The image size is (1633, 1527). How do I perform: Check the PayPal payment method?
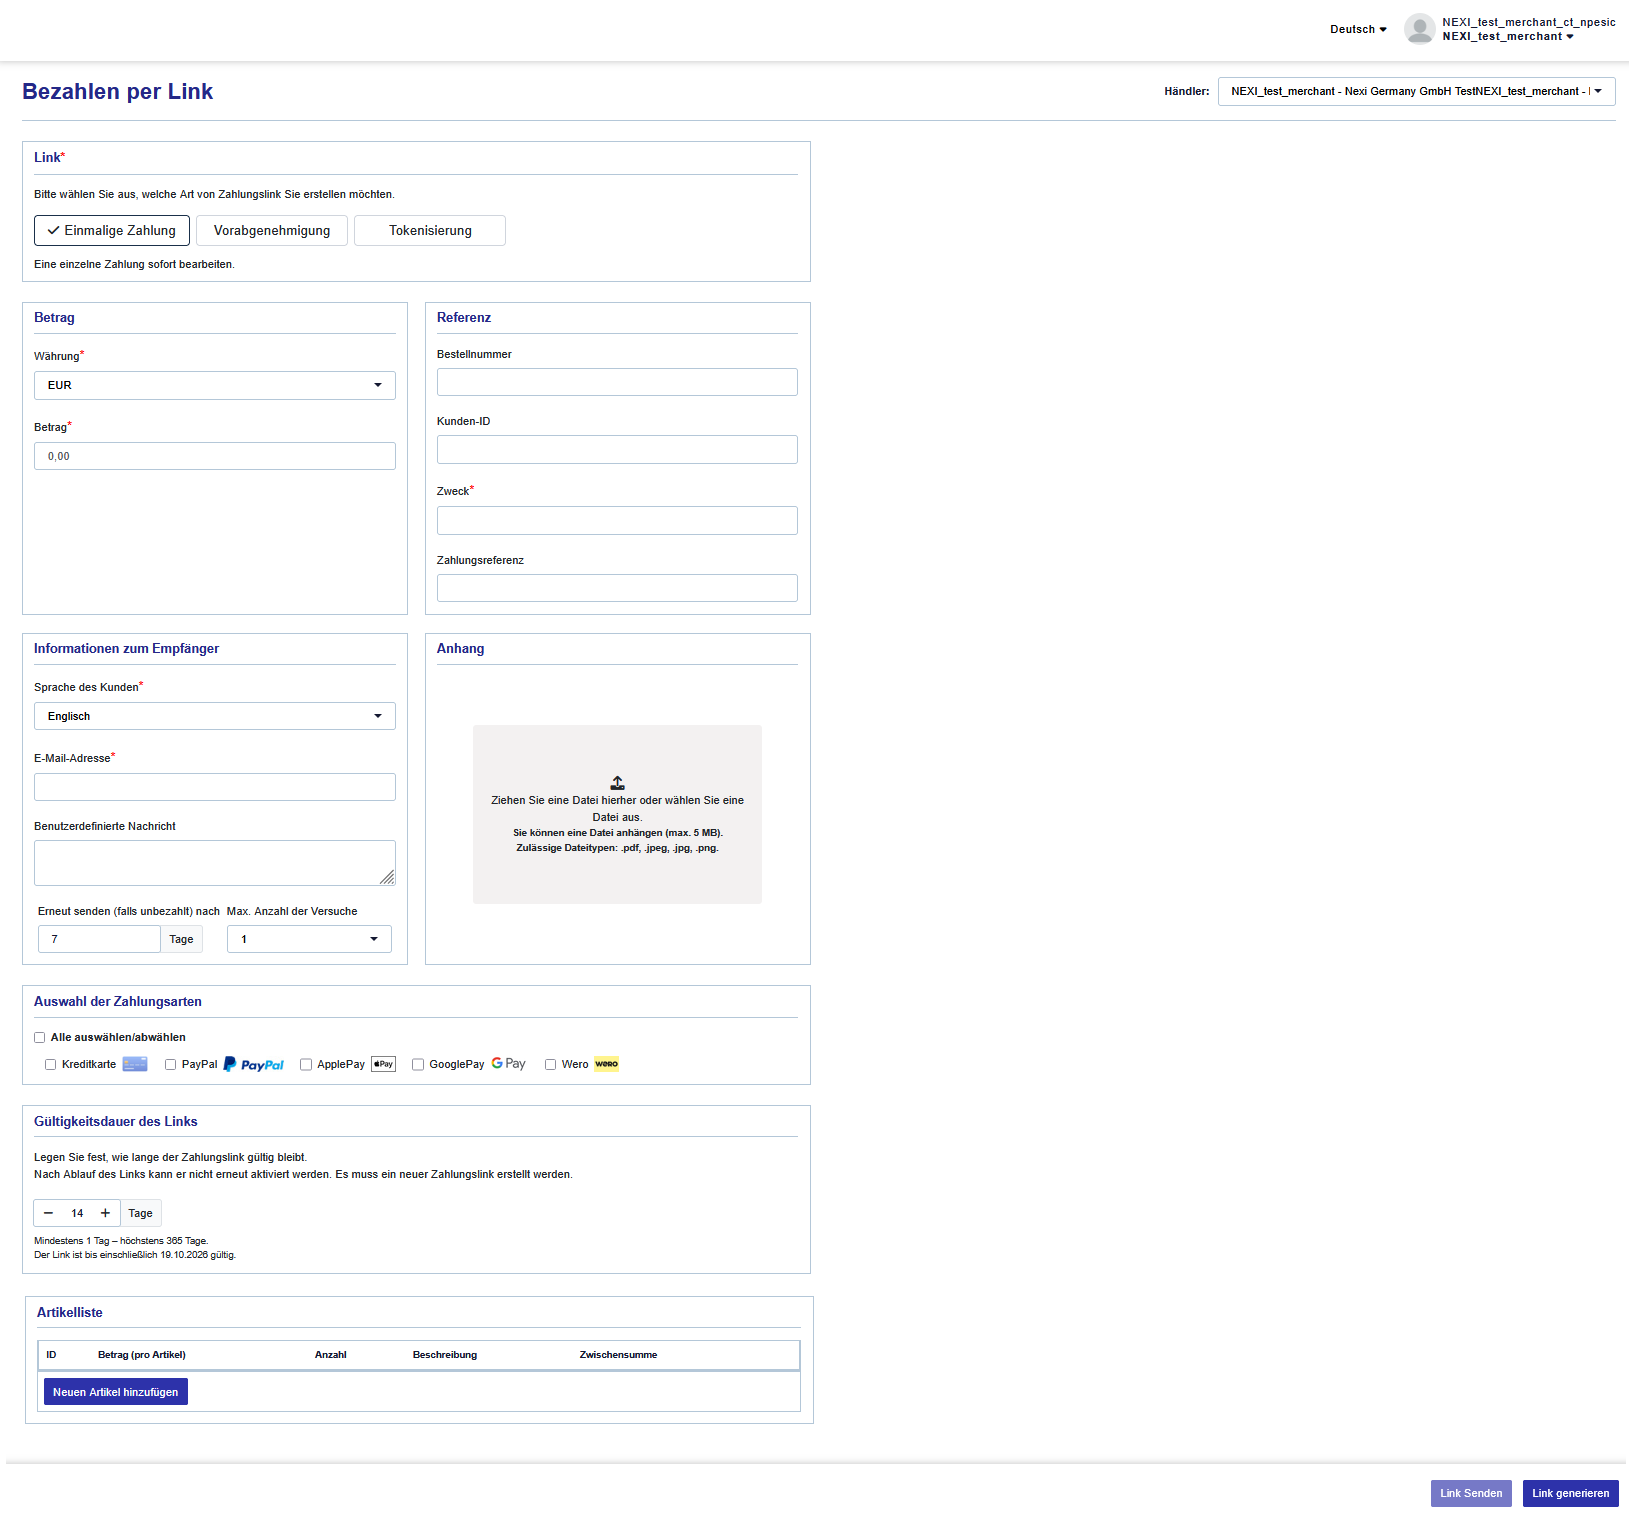(x=170, y=1065)
